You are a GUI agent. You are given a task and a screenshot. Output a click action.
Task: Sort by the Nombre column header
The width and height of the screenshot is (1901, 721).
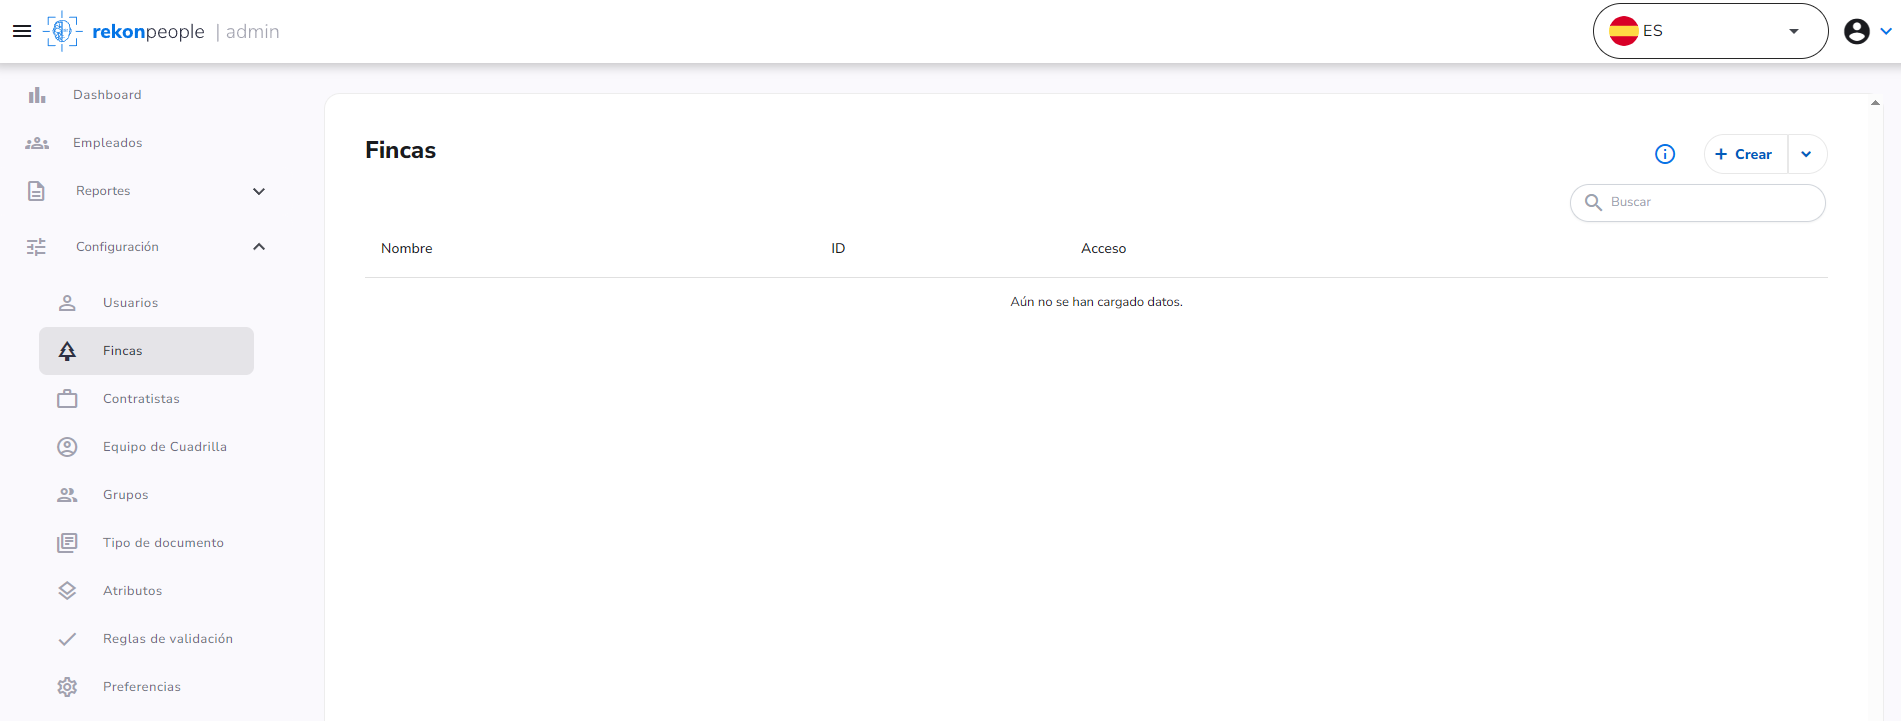(x=407, y=248)
